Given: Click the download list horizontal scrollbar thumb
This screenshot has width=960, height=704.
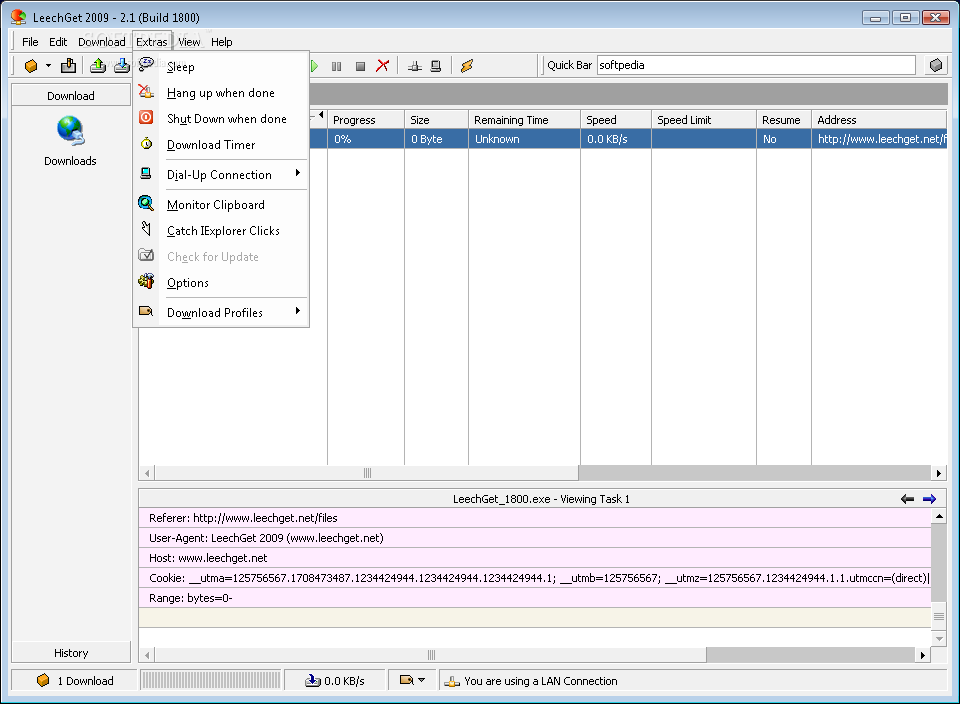Looking at the screenshot, I should point(367,473).
